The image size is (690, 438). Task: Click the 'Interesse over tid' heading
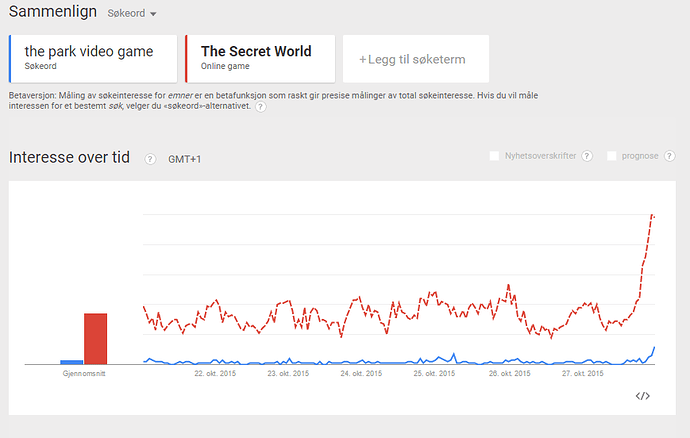(69, 158)
